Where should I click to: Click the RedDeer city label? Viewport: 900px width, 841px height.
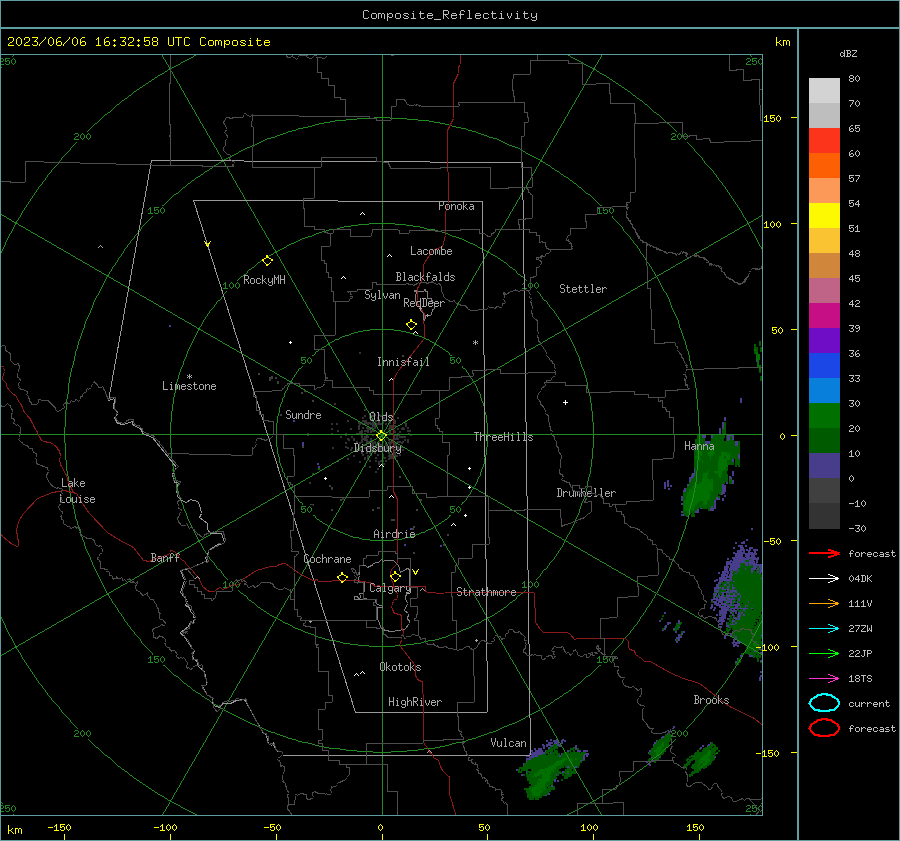pos(424,303)
